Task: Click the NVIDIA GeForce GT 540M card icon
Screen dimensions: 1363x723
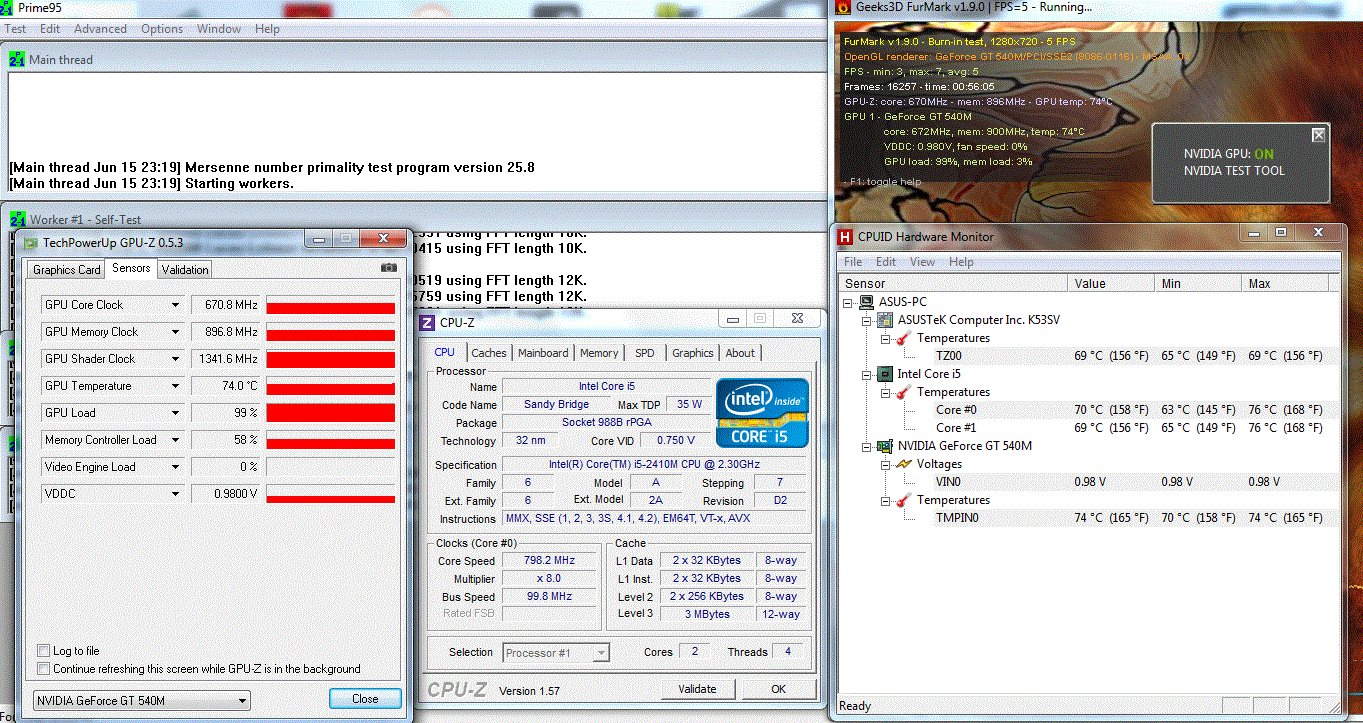Action: pos(885,446)
